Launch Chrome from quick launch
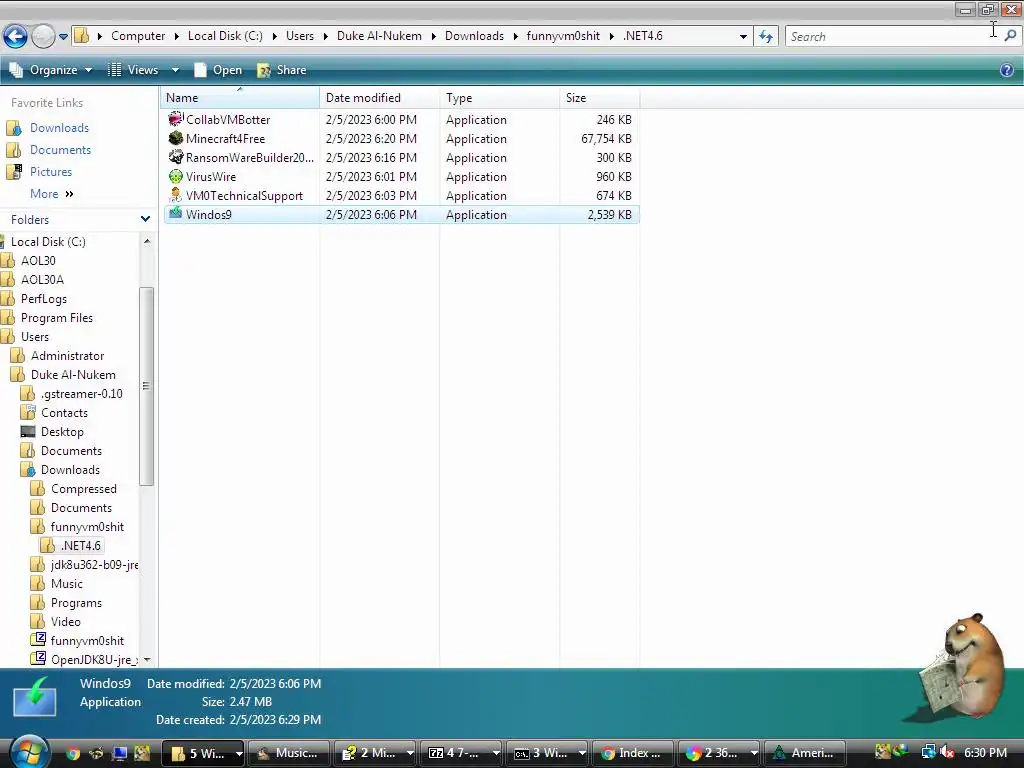The image size is (1024, 768). [x=73, y=754]
